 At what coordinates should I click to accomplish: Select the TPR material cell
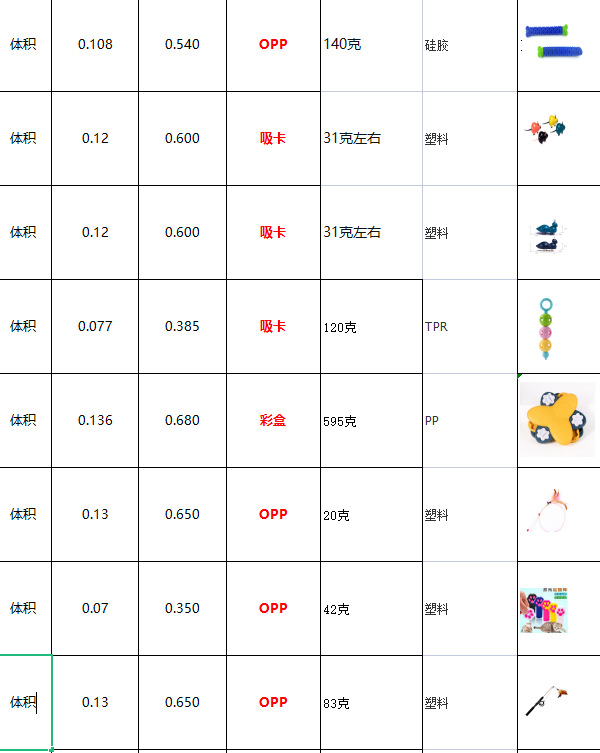(470, 327)
